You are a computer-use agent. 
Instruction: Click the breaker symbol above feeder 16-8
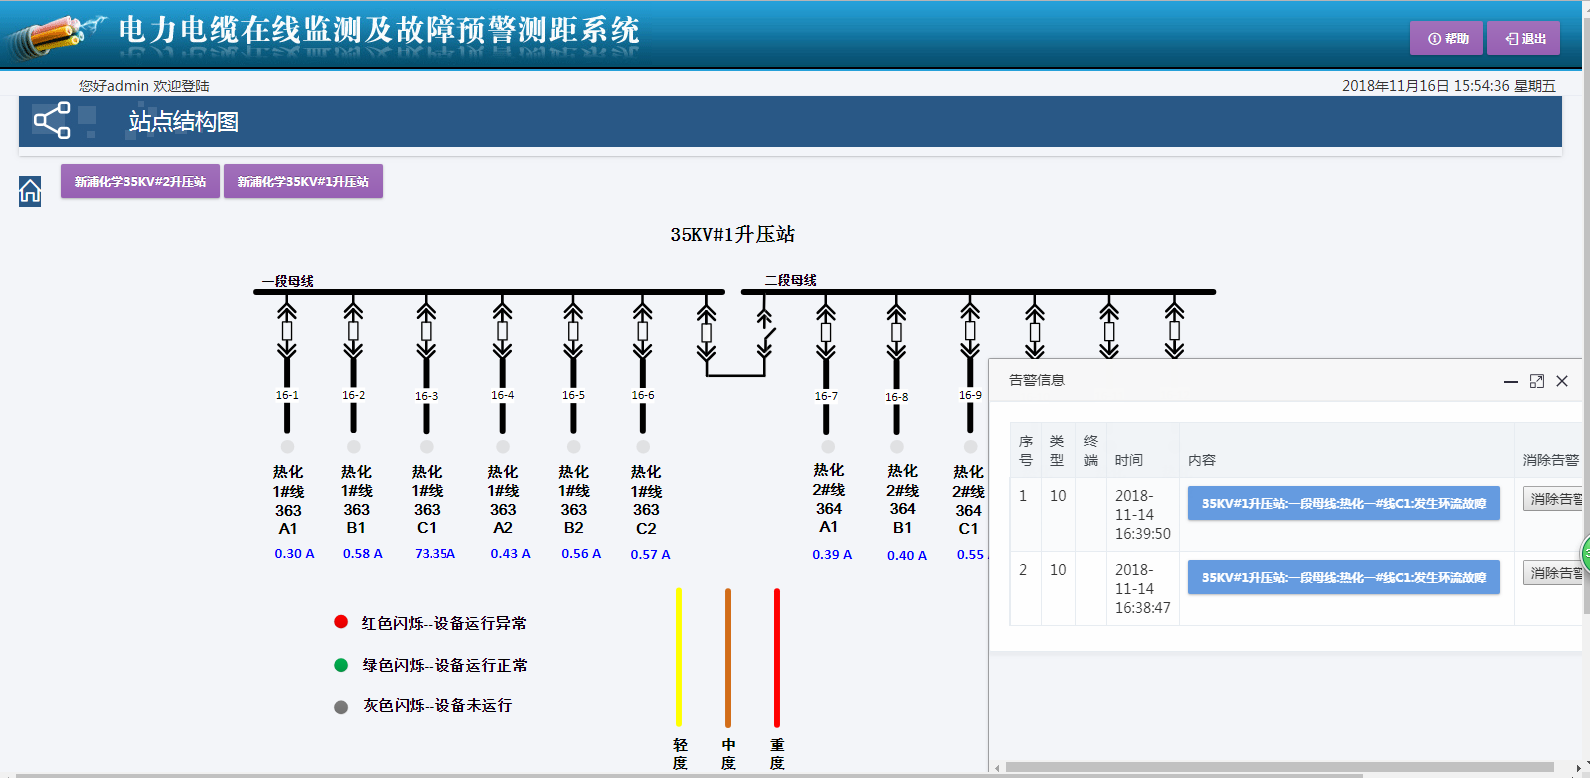(896, 331)
